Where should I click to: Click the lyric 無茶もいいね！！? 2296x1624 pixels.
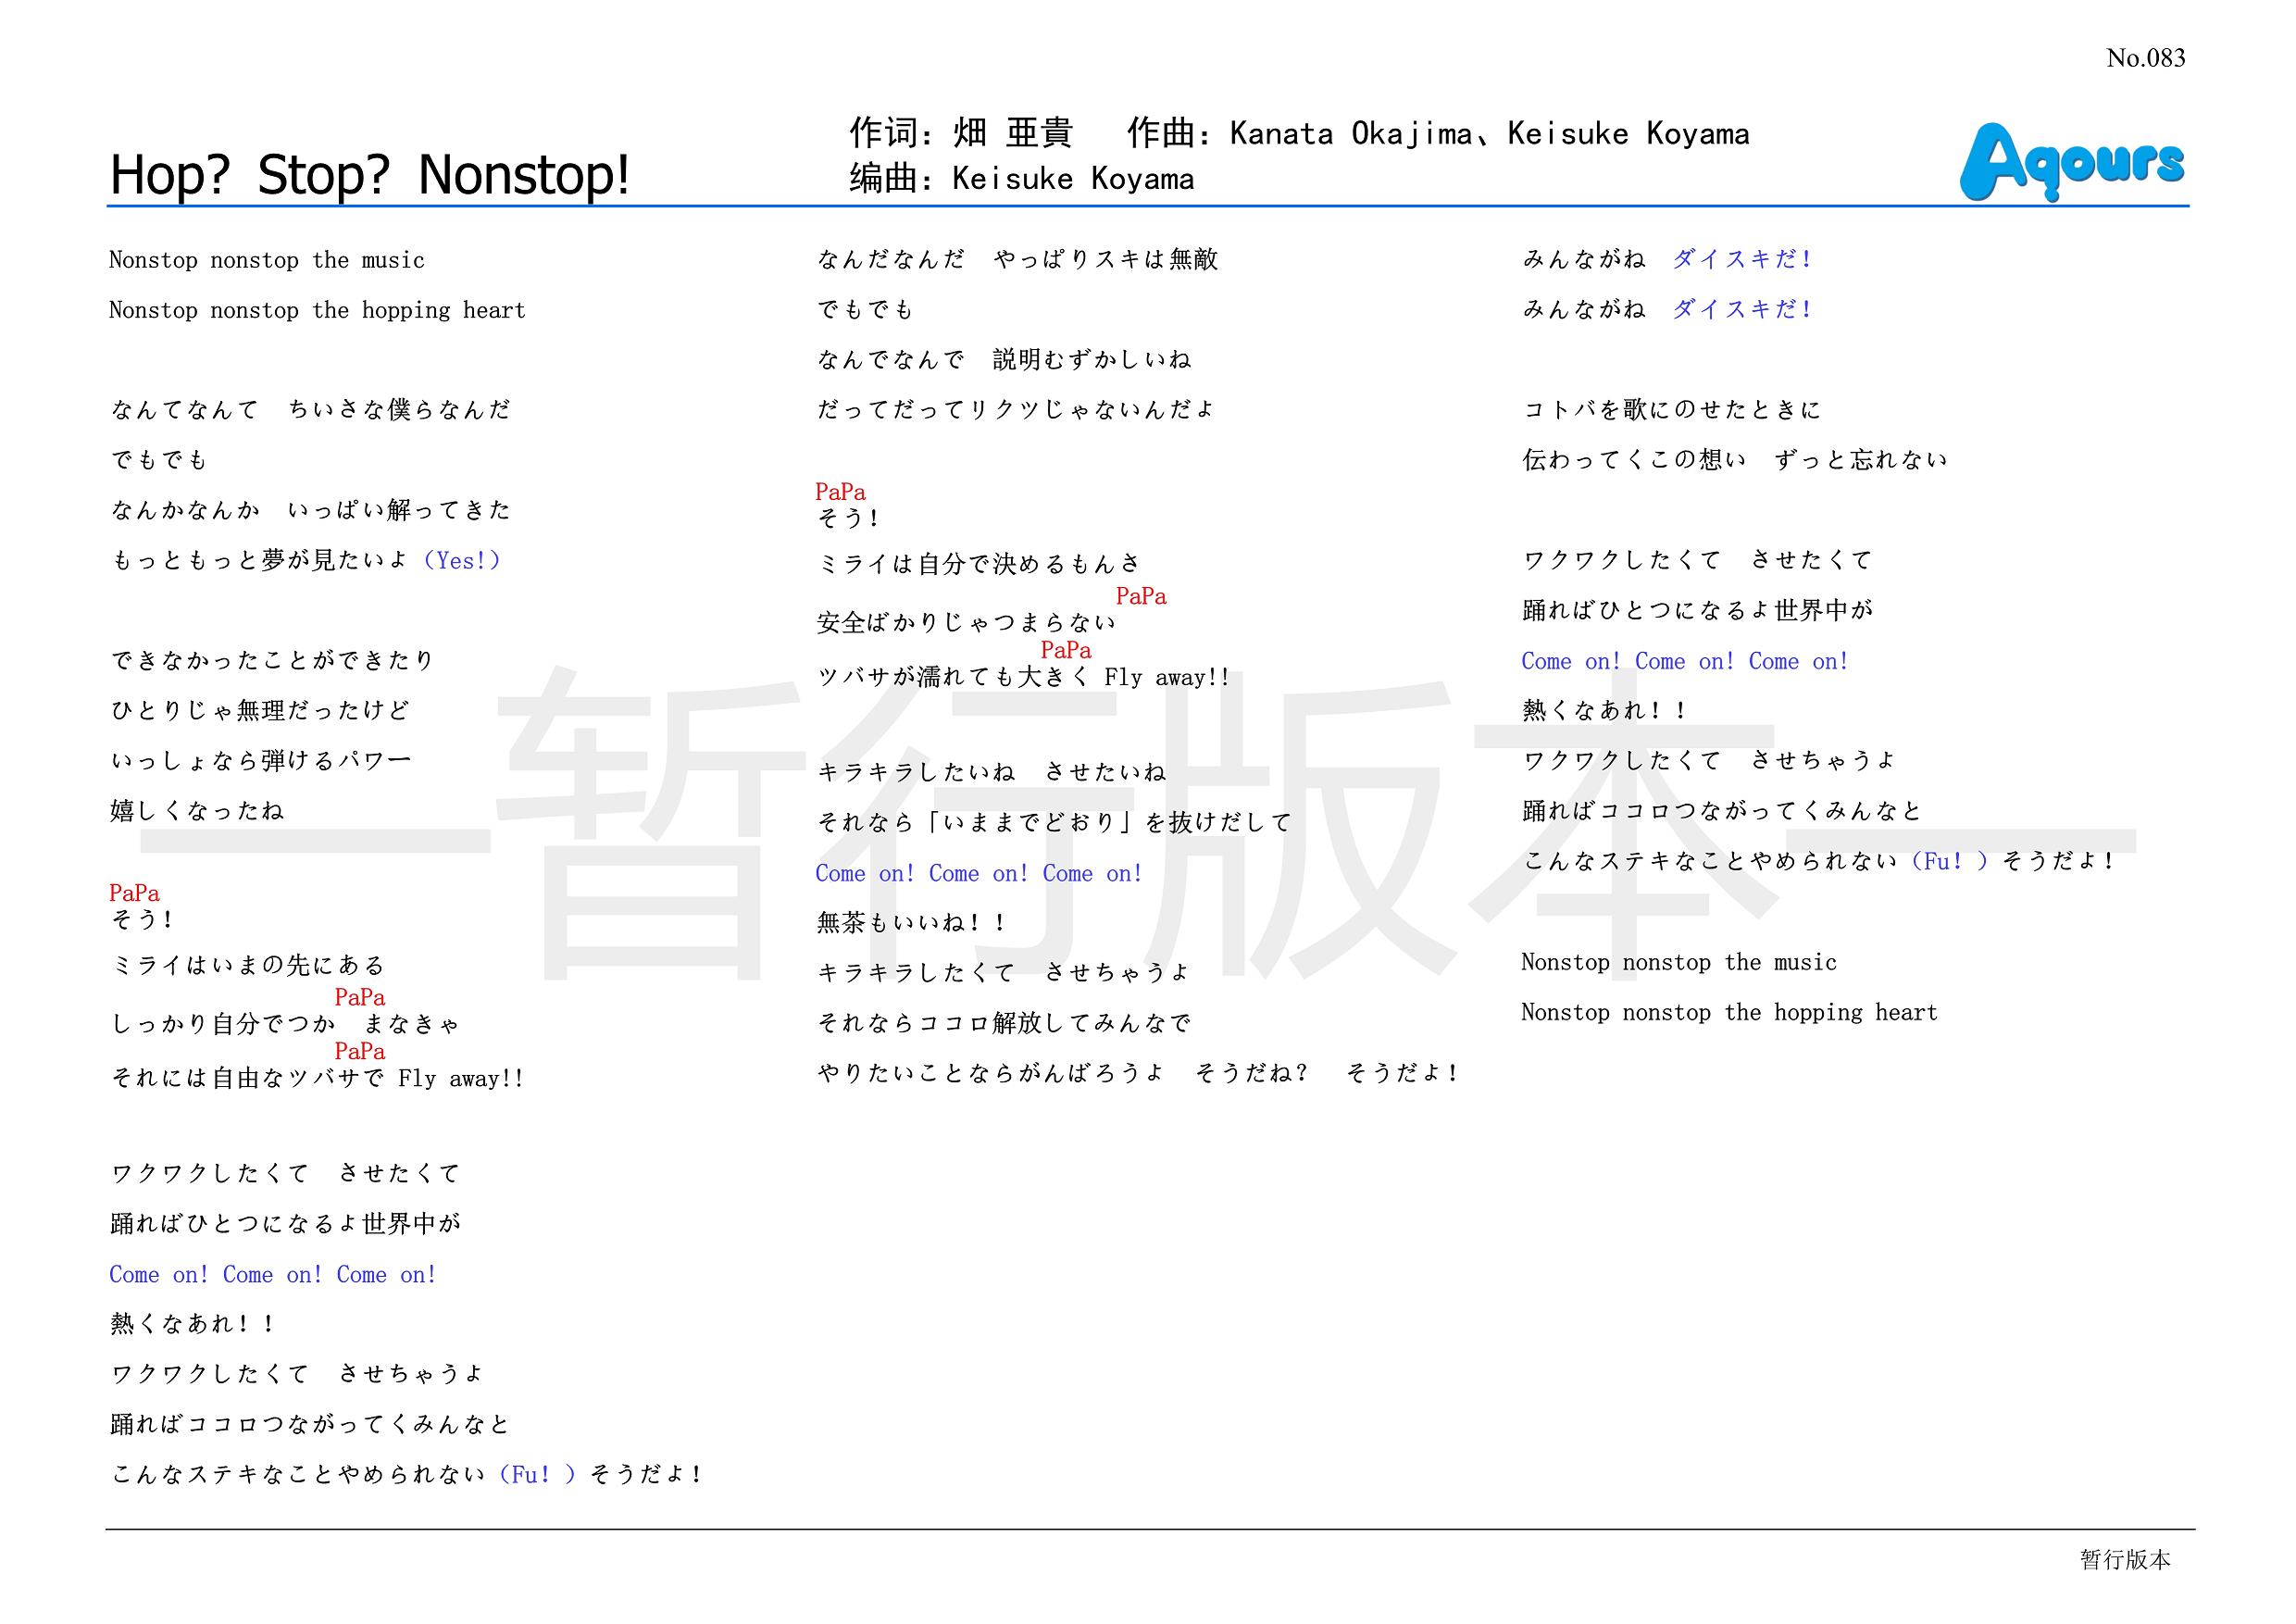pos(912,922)
